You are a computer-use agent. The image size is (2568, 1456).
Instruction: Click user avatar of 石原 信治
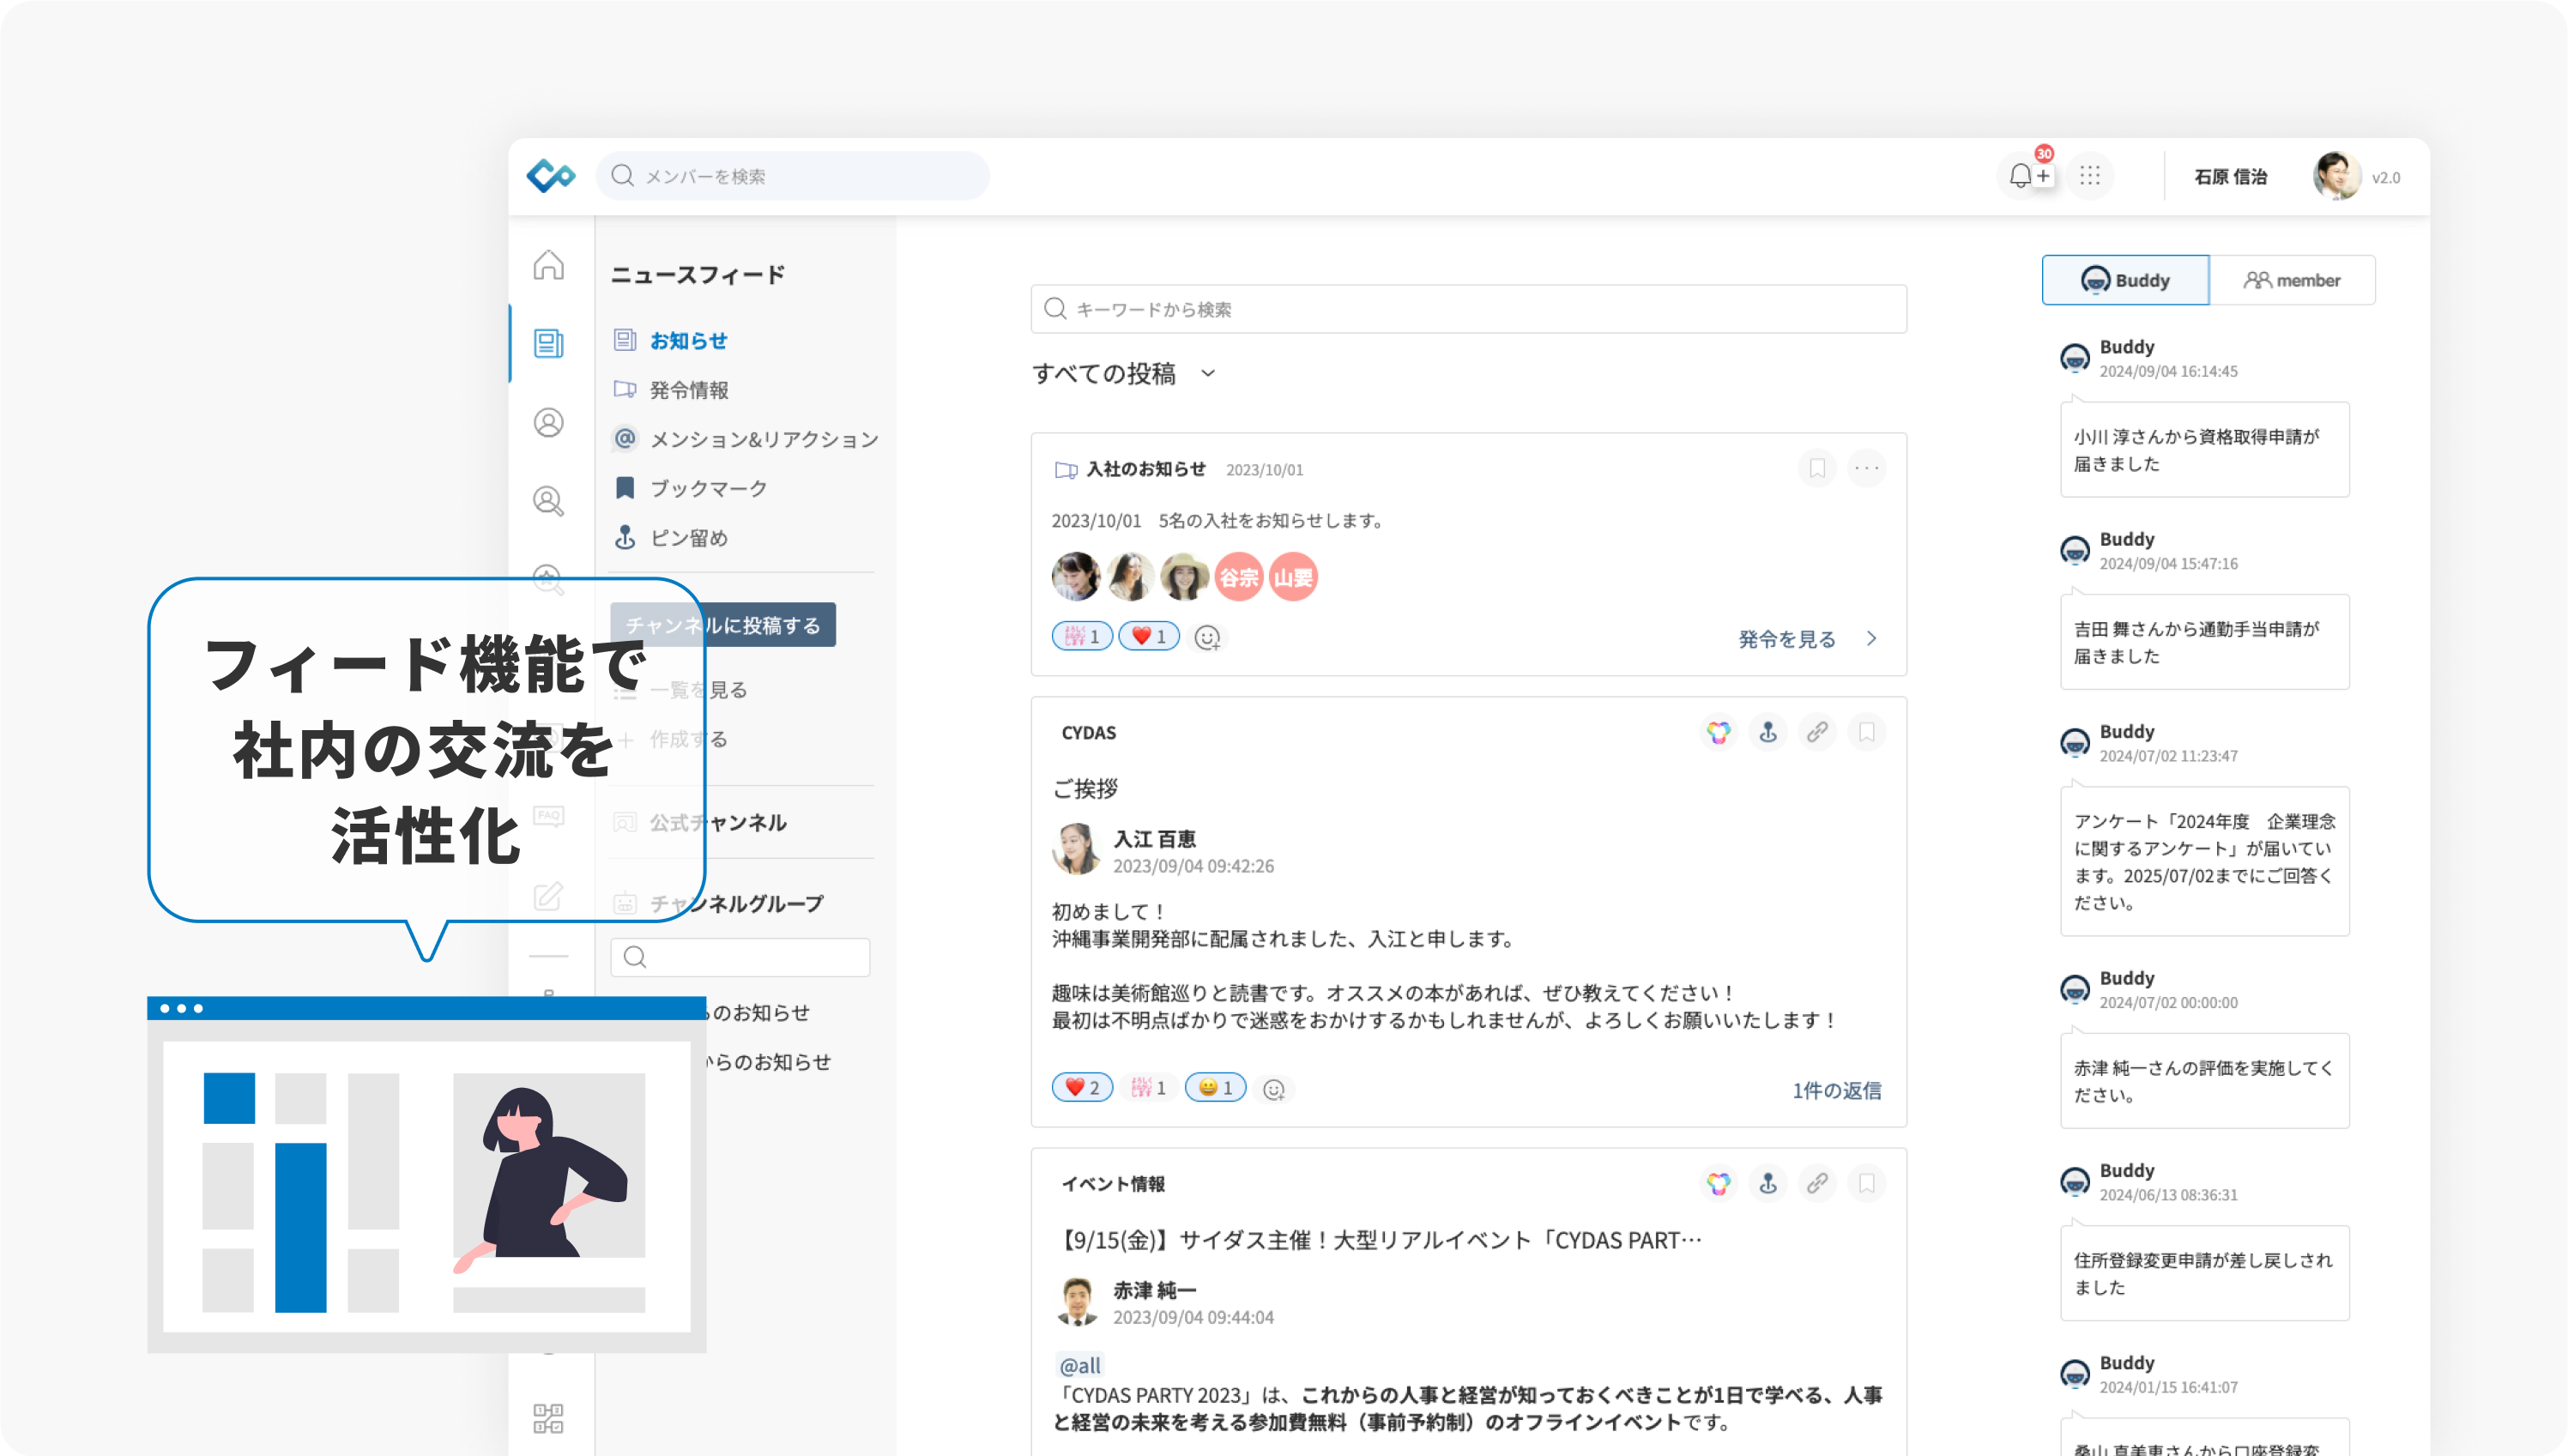[x=2337, y=176]
